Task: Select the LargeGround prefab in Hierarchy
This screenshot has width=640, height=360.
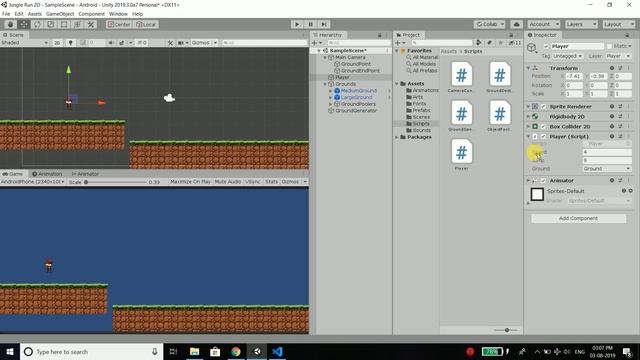Action: [x=356, y=98]
